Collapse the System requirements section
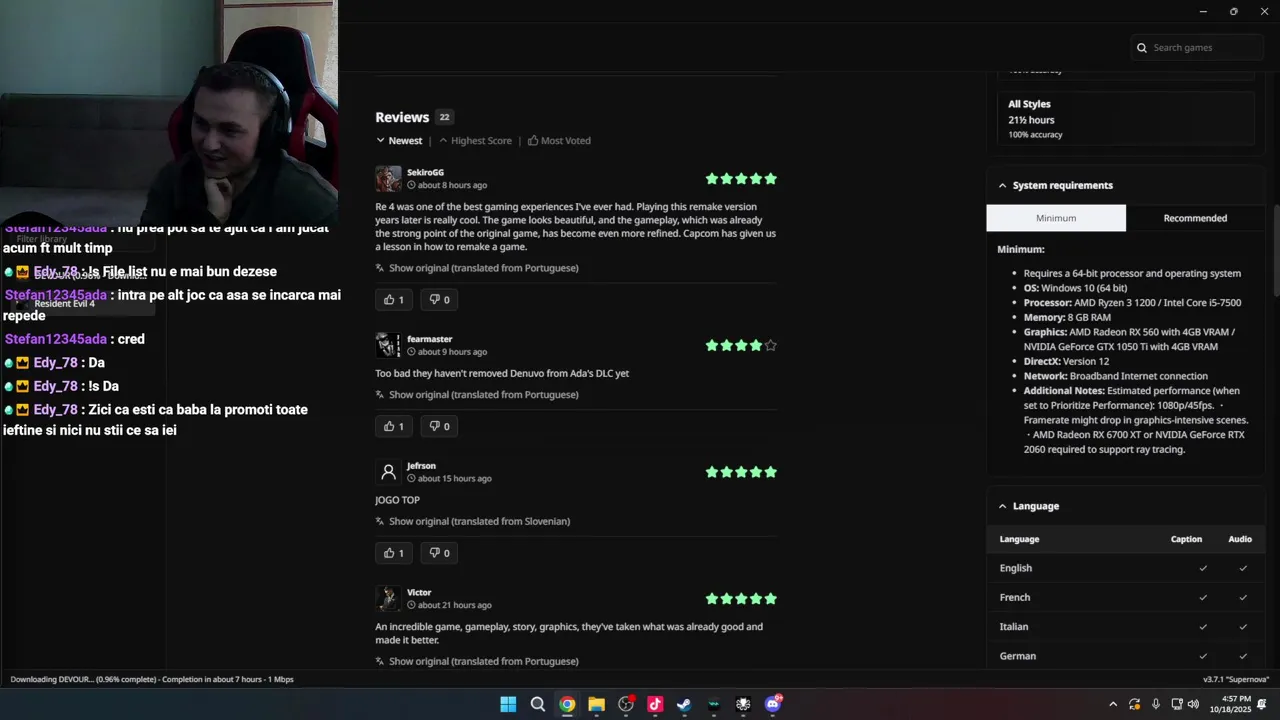 click(1125, 186)
